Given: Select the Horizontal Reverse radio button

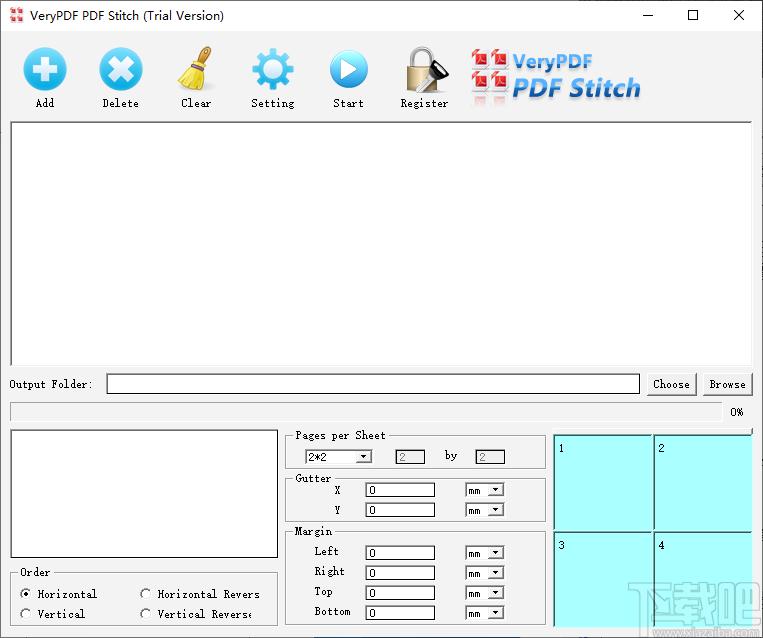Looking at the screenshot, I should pos(145,593).
